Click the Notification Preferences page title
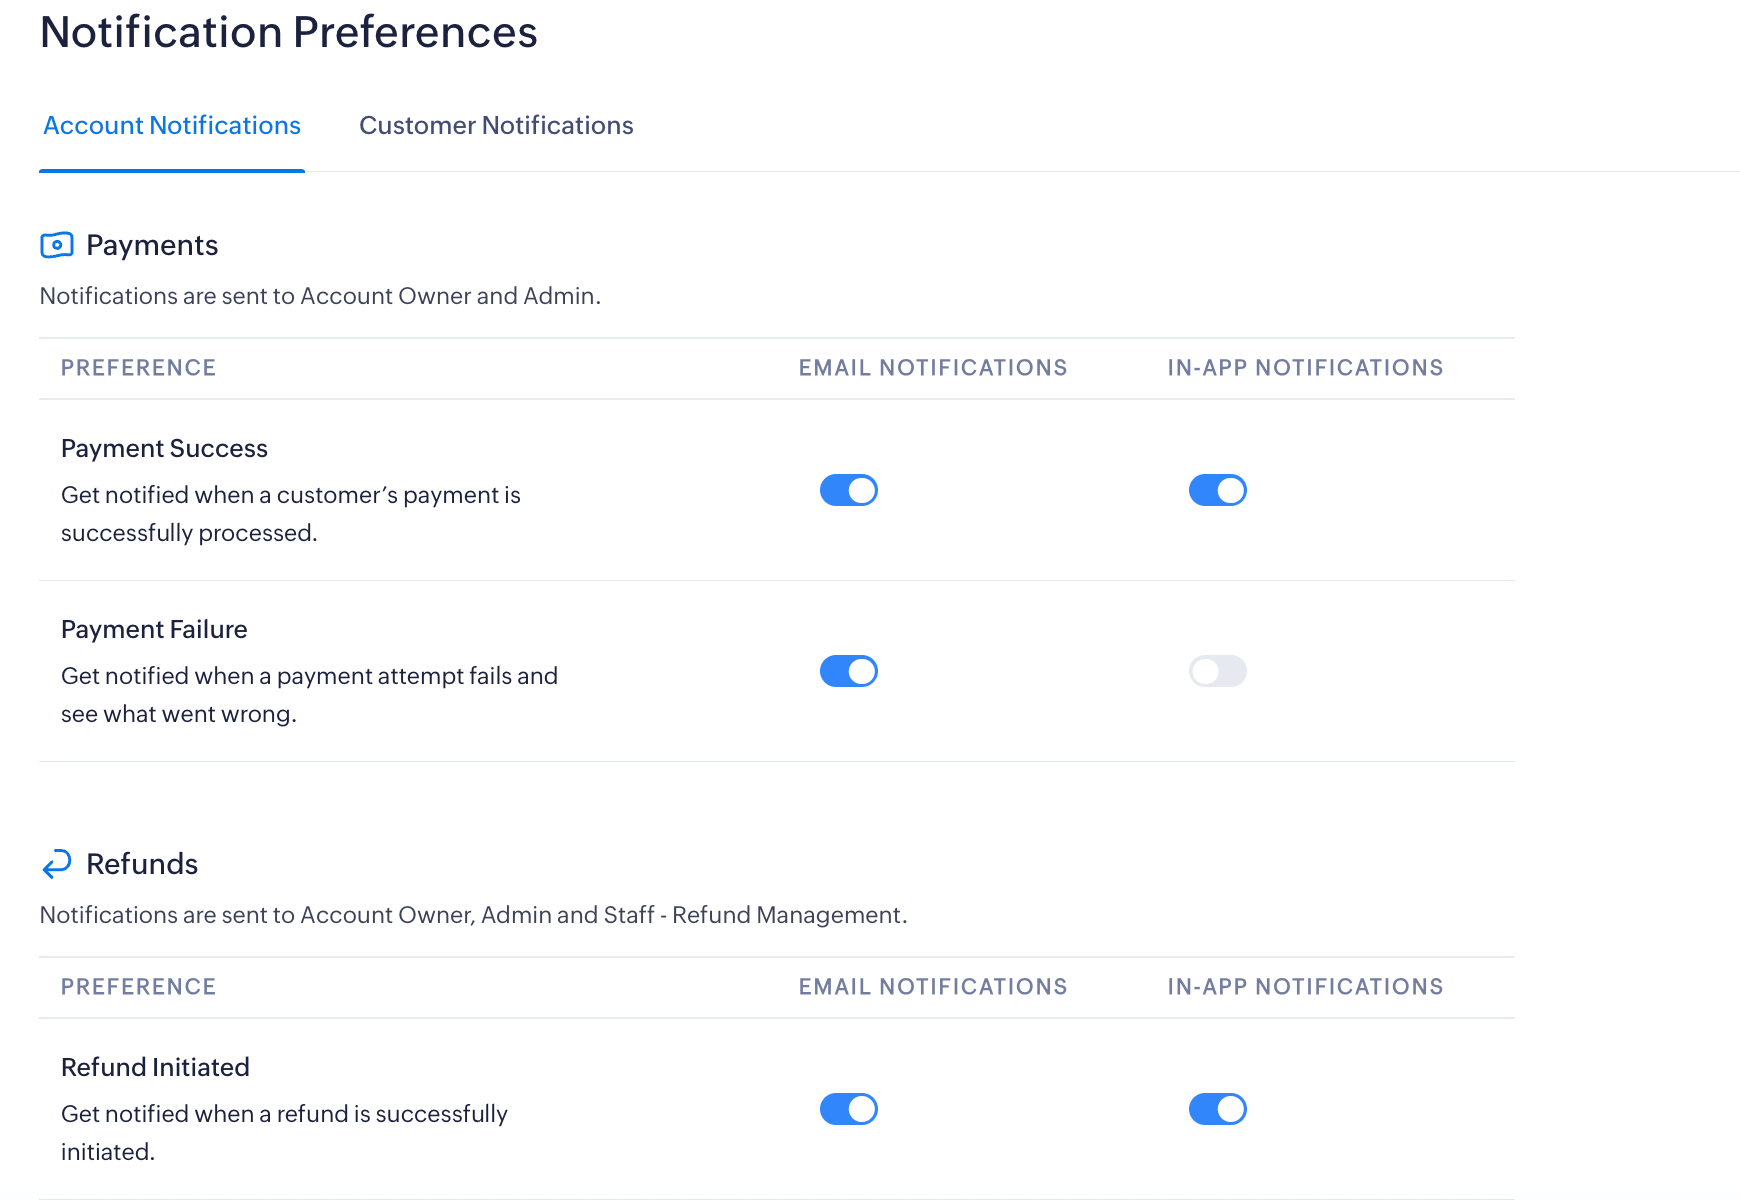 click(289, 32)
